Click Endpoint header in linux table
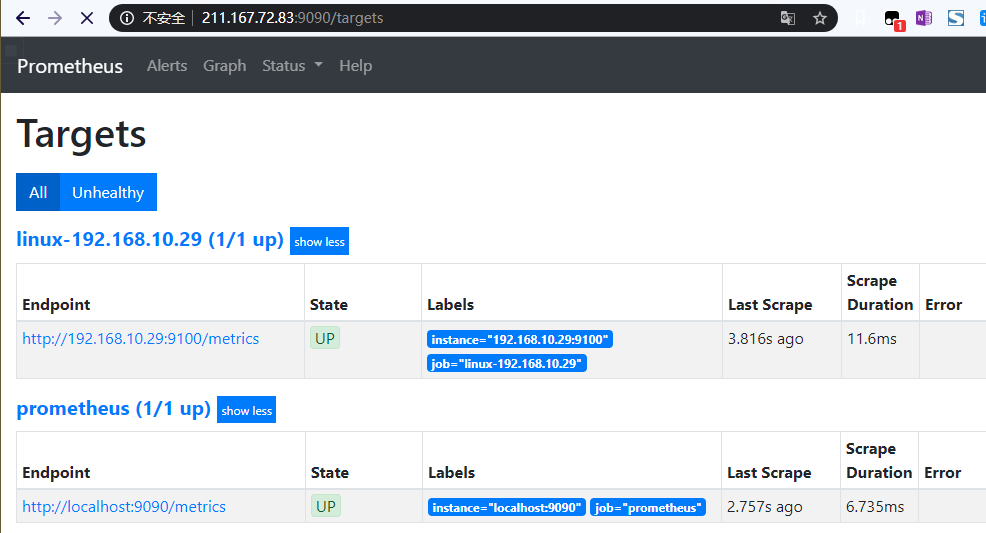Viewport: 986px width, 533px height. (56, 305)
